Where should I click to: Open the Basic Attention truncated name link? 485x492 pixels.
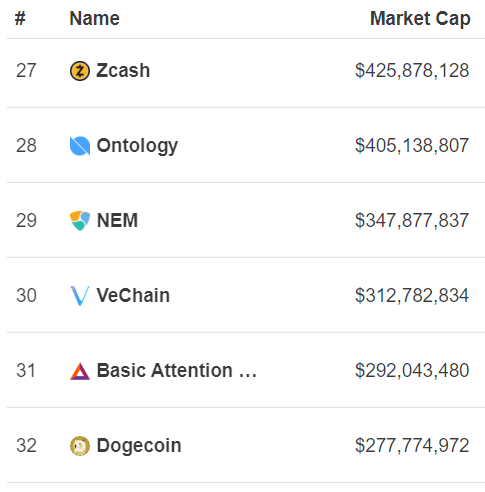[x=176, y=371]
